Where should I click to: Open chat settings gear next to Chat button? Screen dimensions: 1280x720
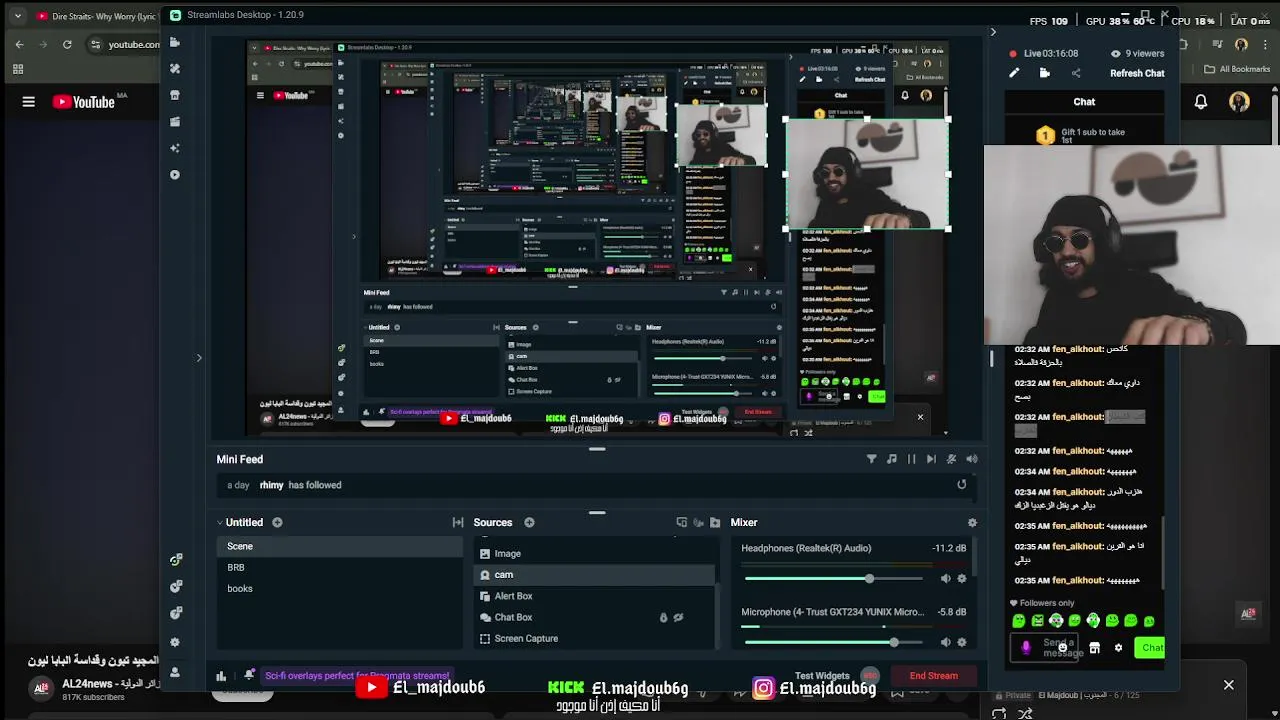(1118, 648)
